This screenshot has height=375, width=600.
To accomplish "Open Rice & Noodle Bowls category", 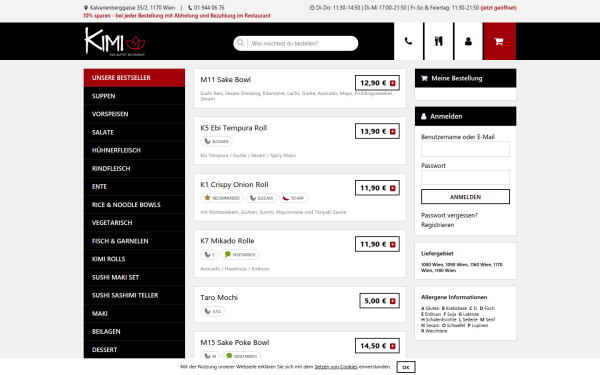I will (134, 205).
